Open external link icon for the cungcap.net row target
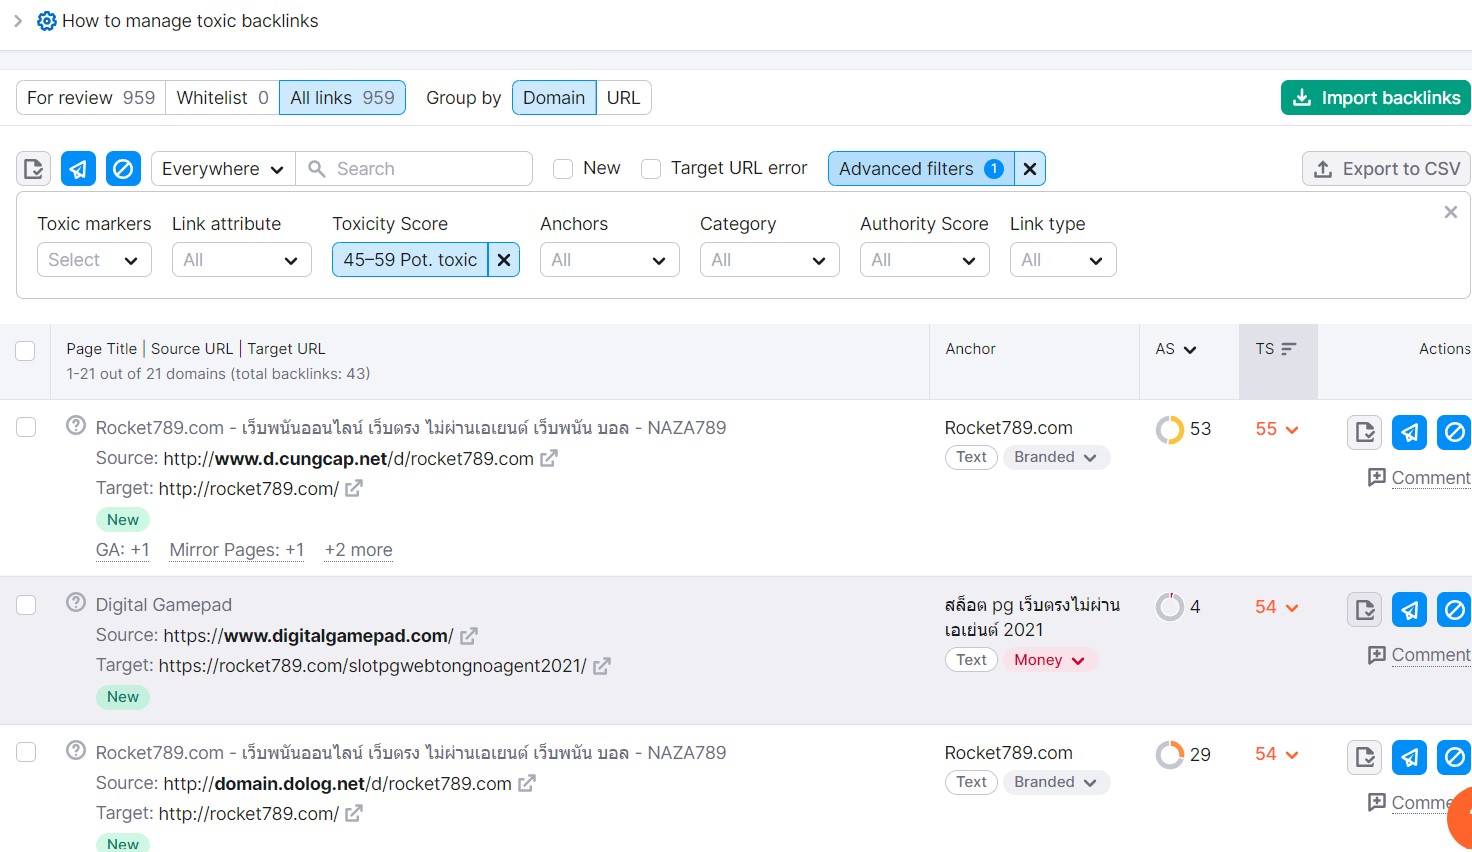The width and height of the screenshot is (1472, 852). point(354,488)
